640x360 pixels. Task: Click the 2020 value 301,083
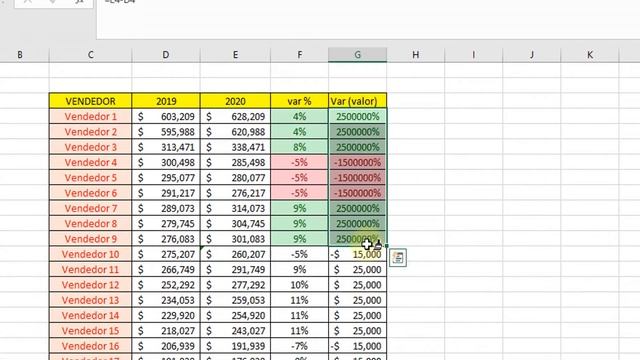[x=235, y=239]
